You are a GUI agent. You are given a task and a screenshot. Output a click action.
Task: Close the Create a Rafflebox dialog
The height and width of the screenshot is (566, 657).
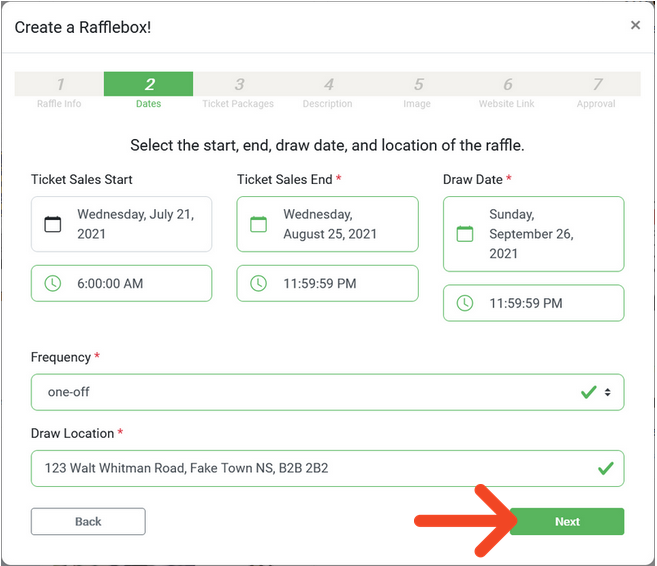point(635,26)
